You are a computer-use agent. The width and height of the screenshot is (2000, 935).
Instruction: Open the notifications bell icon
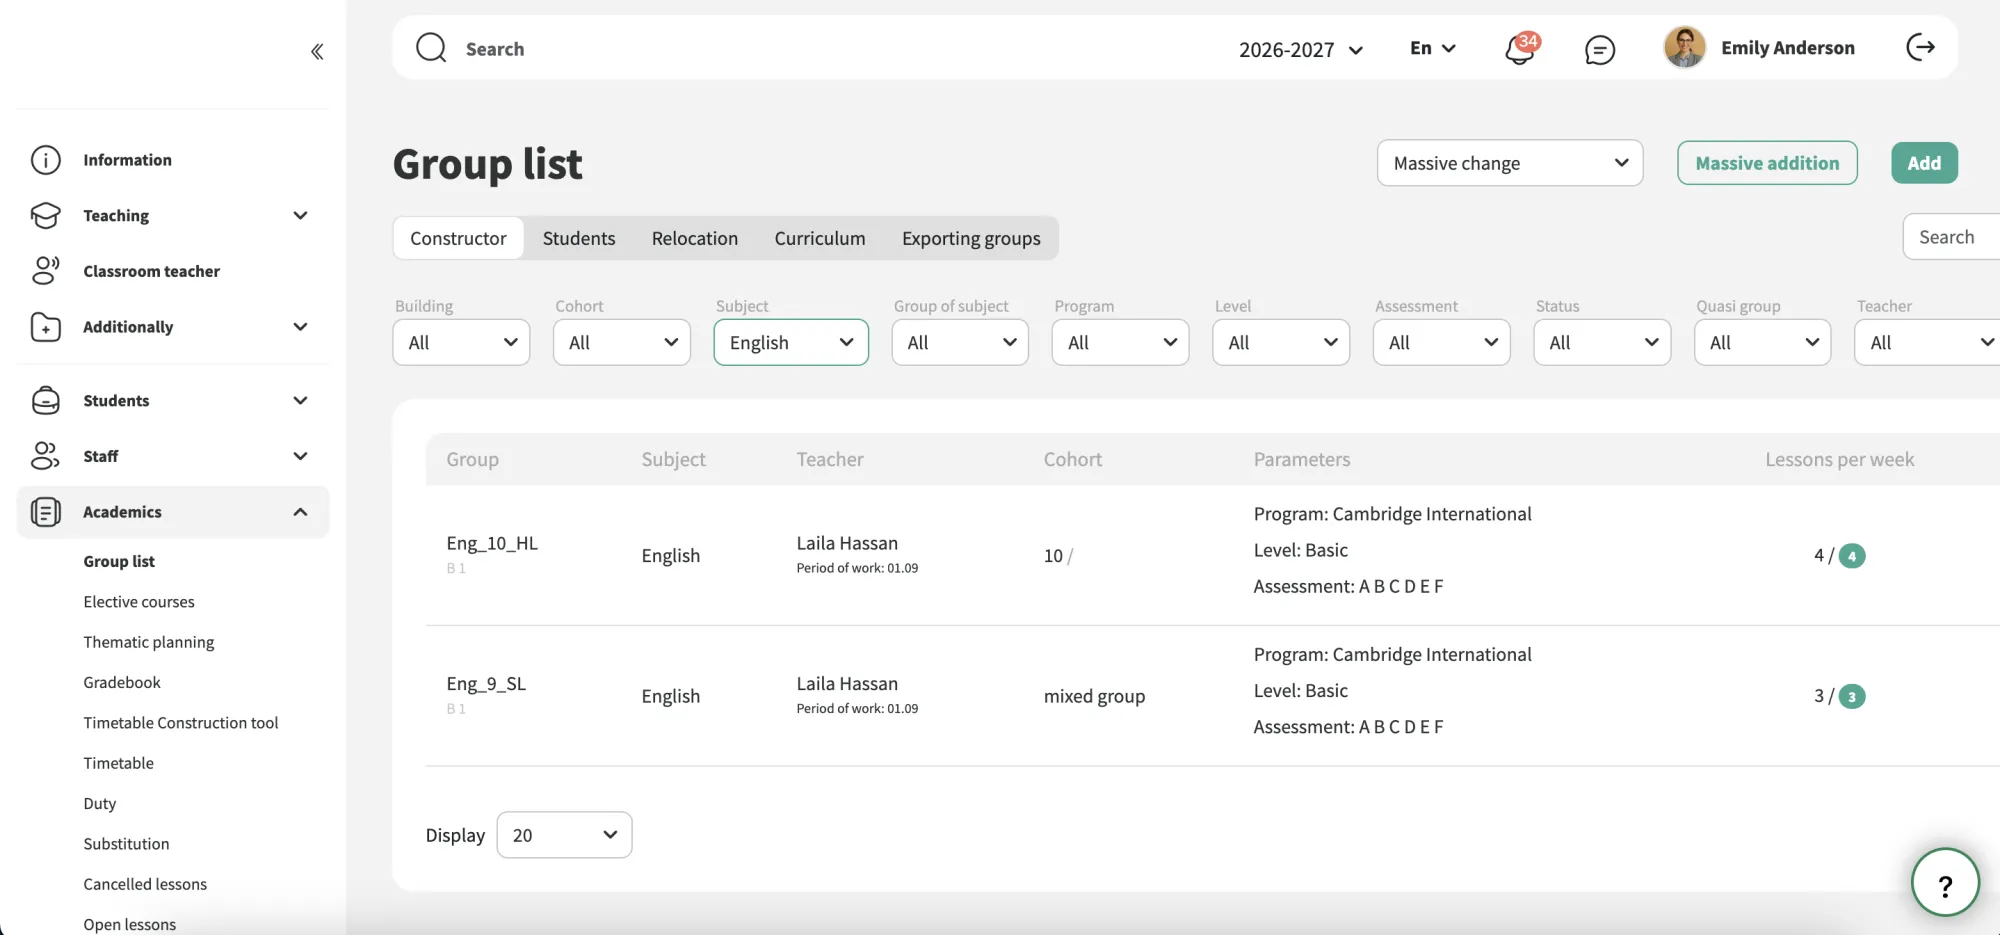click(x=1521, y=48)
